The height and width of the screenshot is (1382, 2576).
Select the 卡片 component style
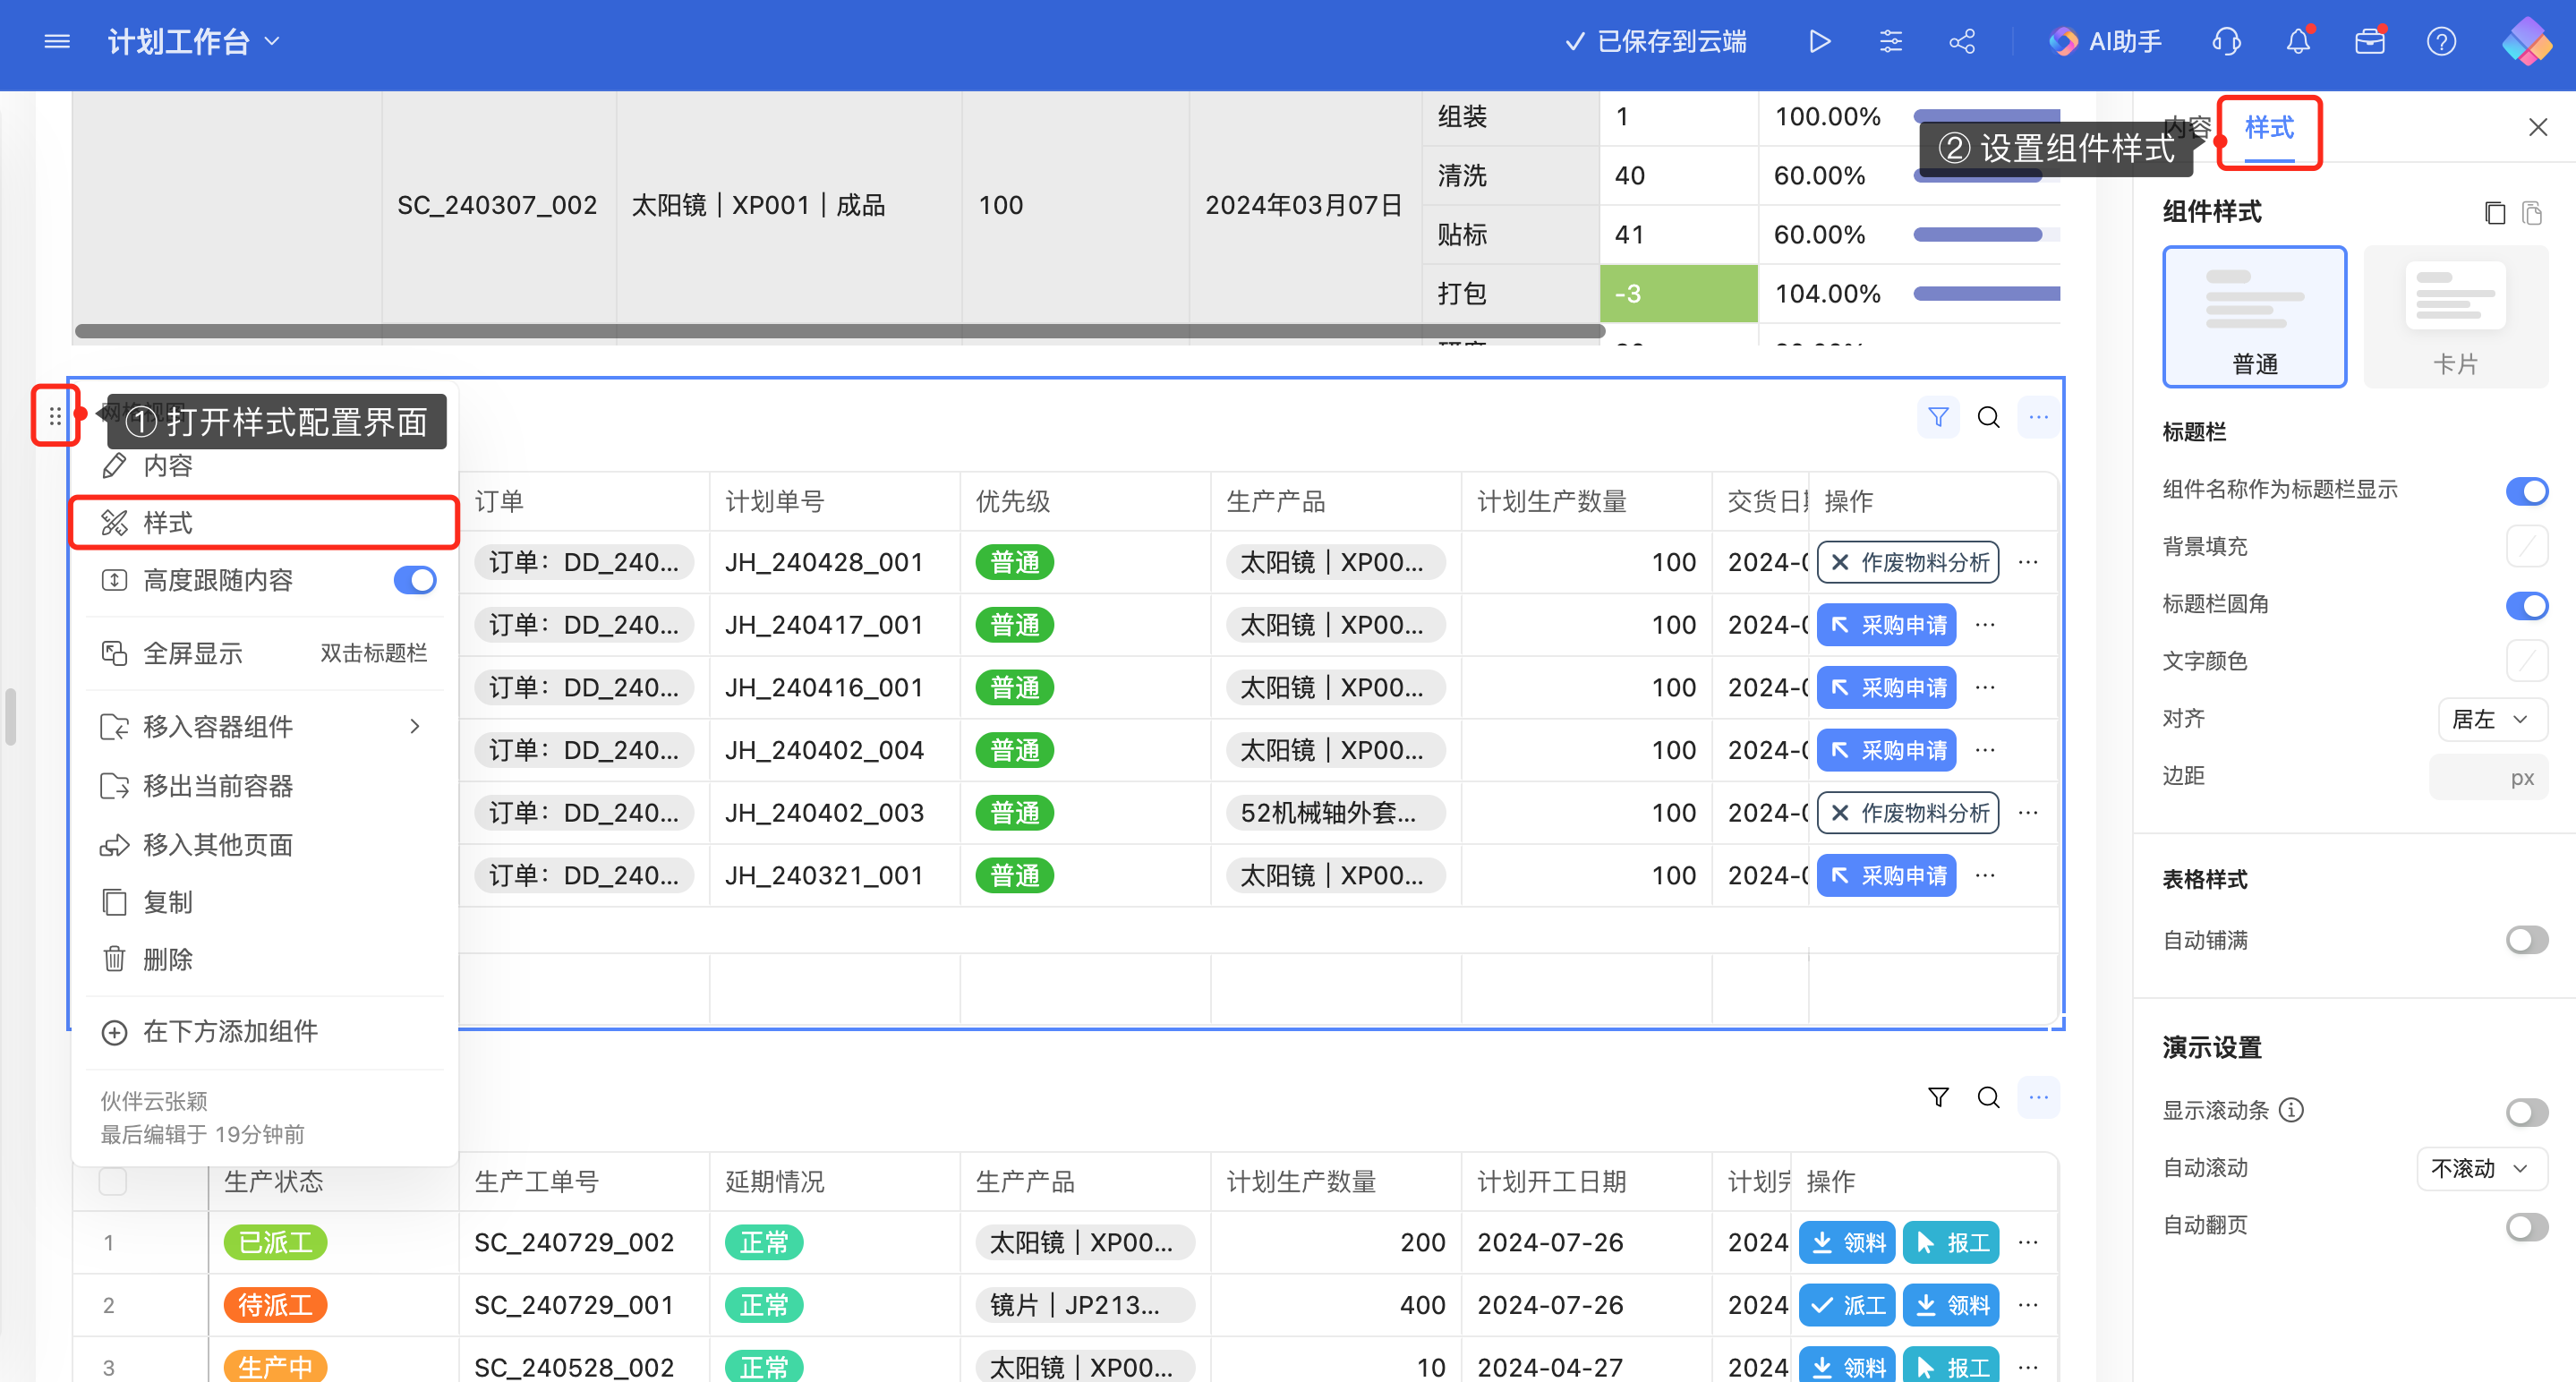coord(2455,316)
